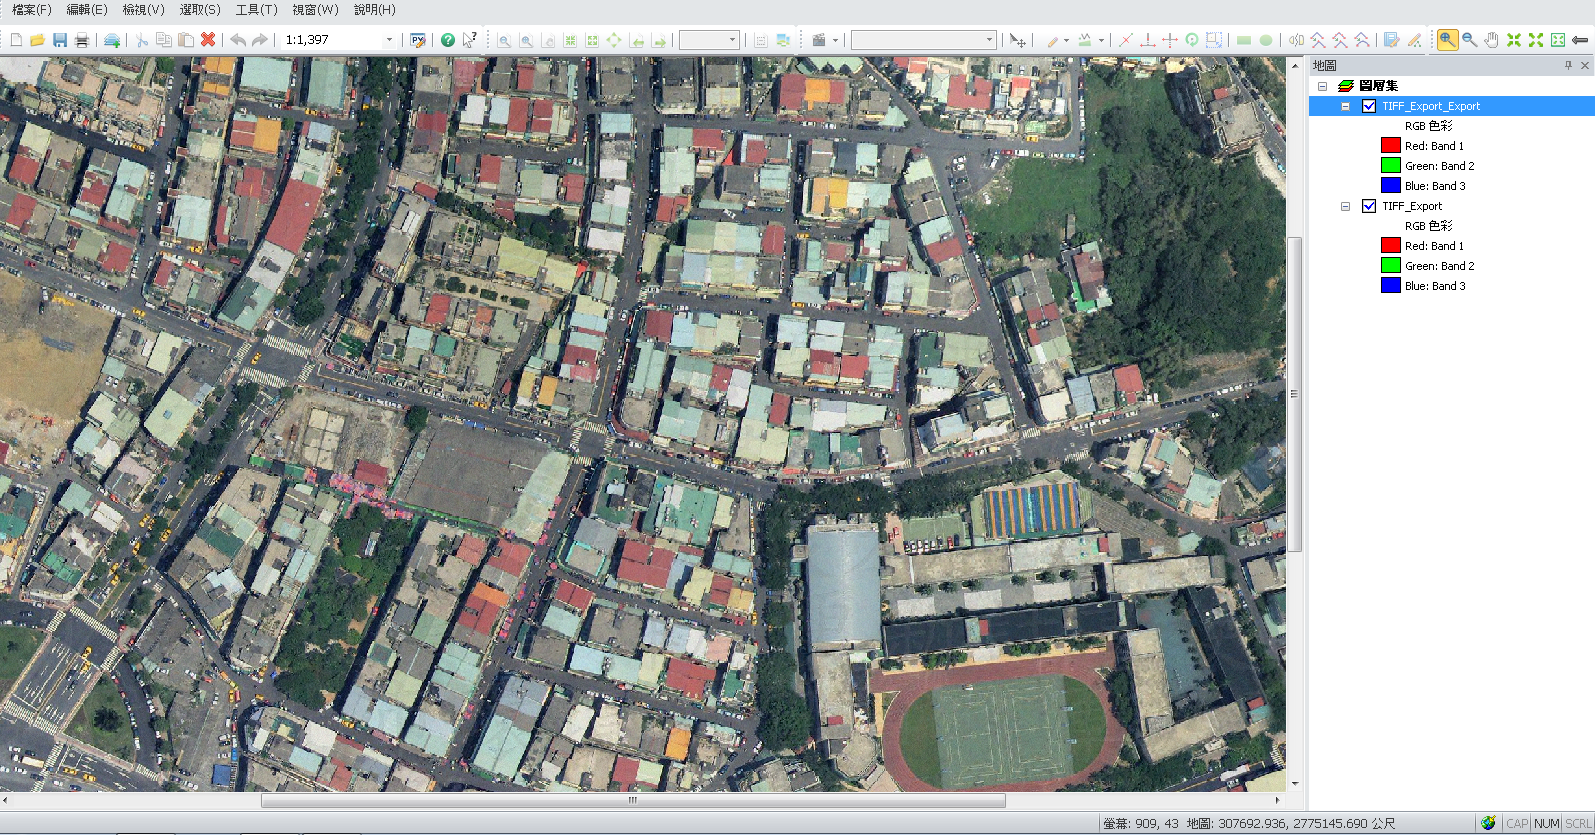The width and height of the screenshot is (1595, 835).
Task: Click red swatch of TIFF_Export Band 1
Action: point(1390,245)
